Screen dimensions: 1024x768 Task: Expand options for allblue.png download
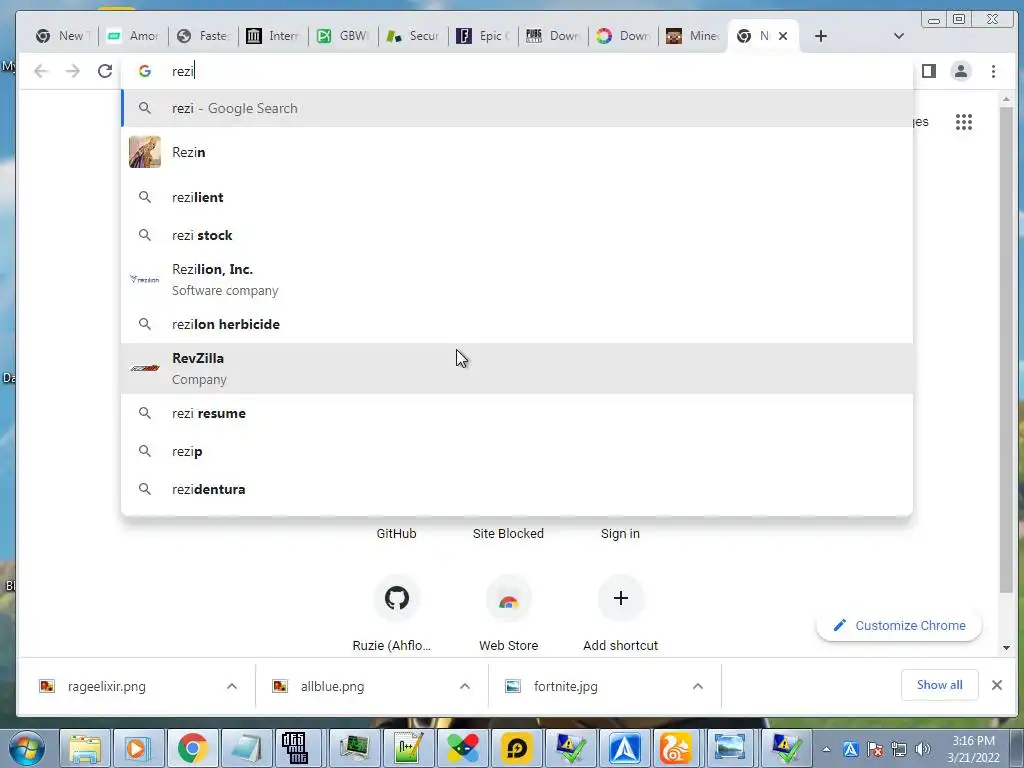464,686
